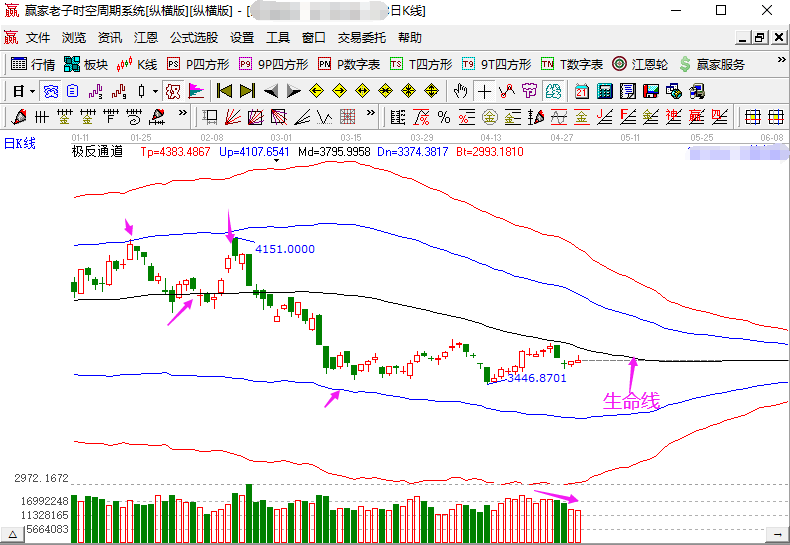The image size is (790, 545).
Task: Open the calculator tool icon
Action: coord(605,91)
